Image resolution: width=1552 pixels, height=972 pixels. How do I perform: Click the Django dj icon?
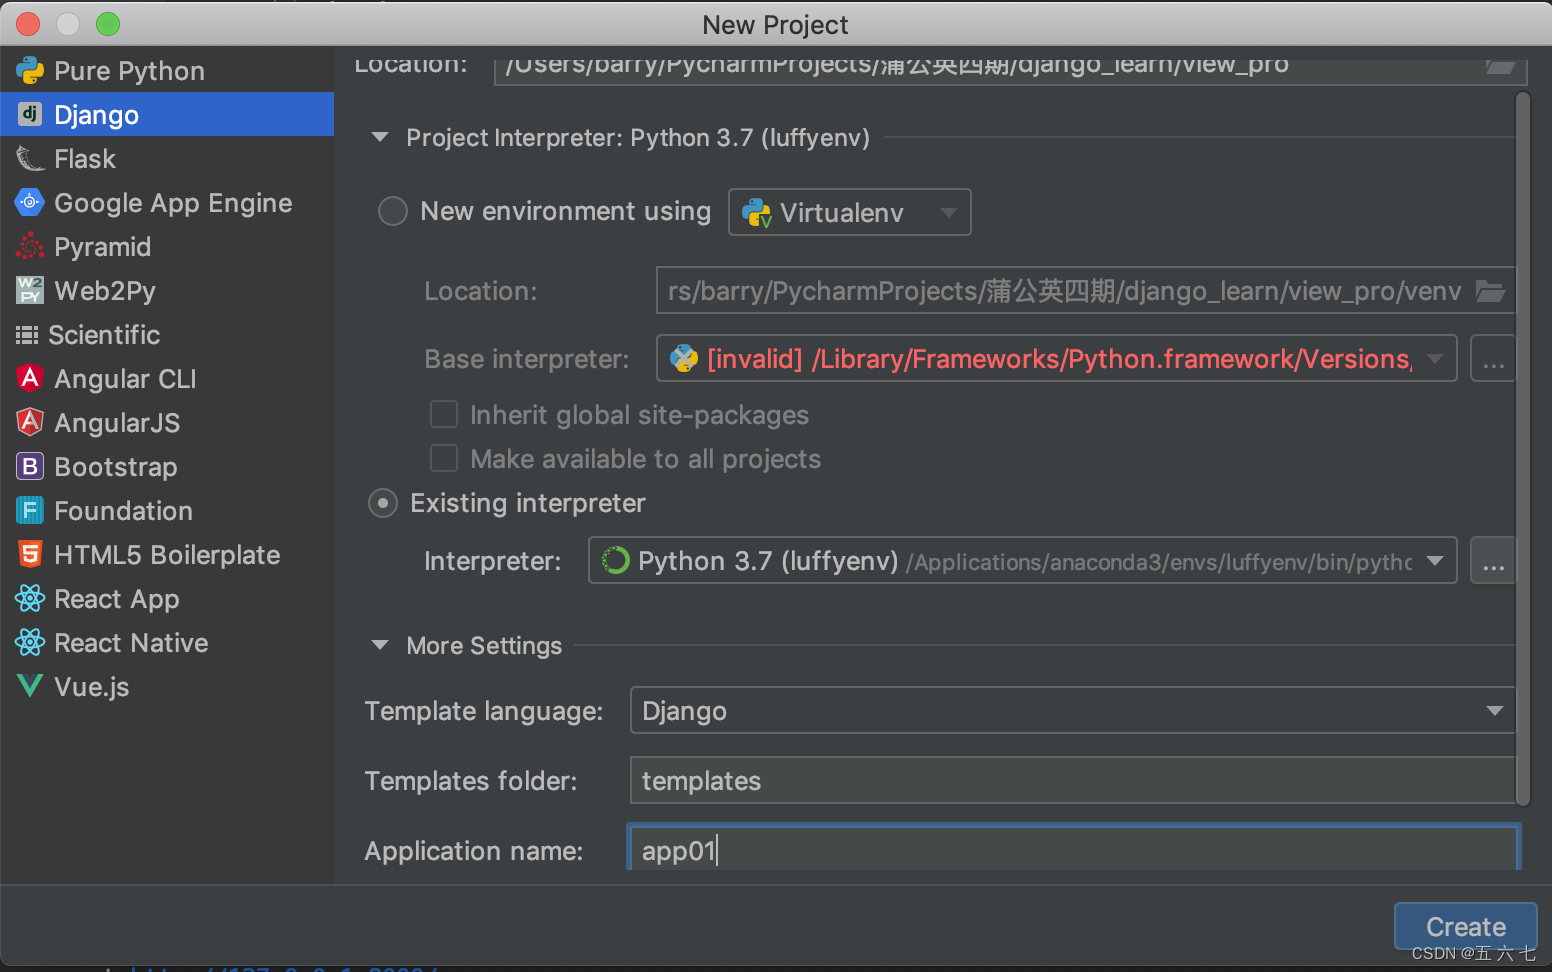30,114
